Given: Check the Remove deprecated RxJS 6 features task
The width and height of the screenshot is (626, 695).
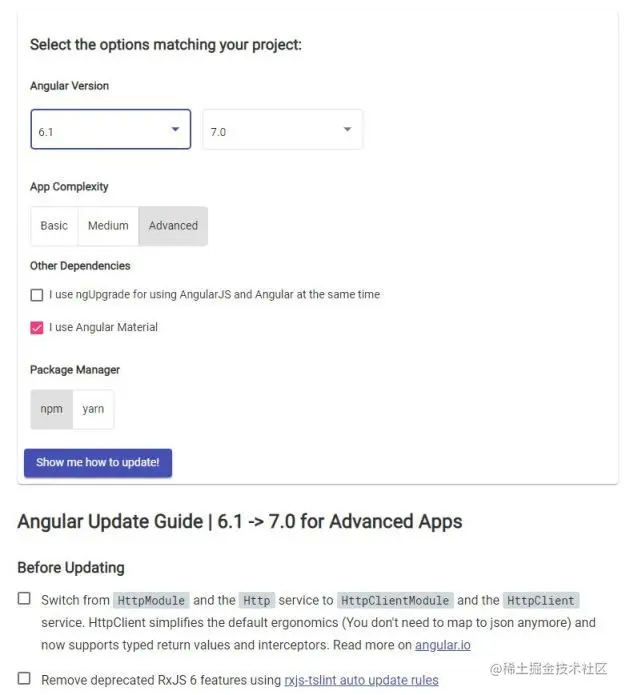Looking at the screenshot, I should pyautogui.click(x=24, y=678).
